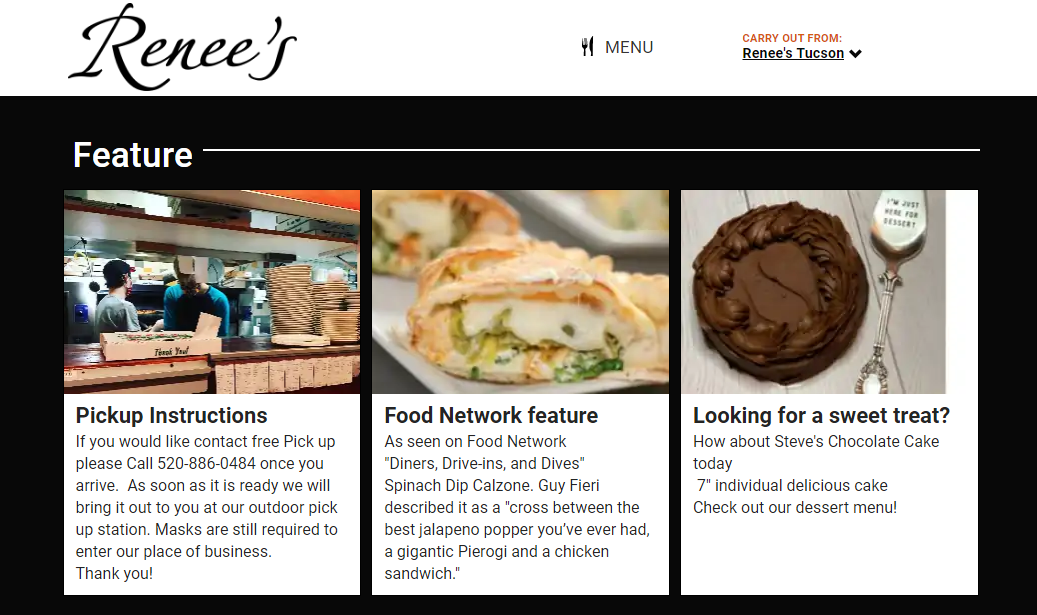Open the Food Network feature heading
Screen dimensions: 1037x615
pos(491,415)
